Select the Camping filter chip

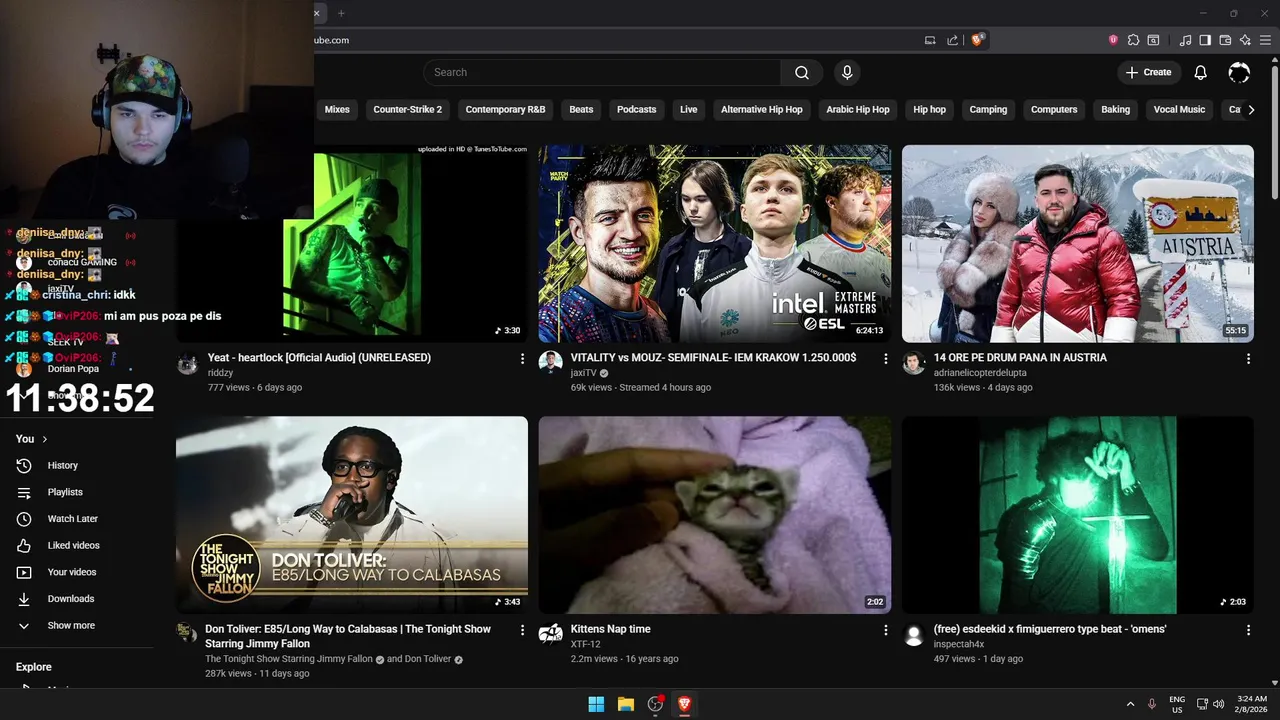(988, 110)
